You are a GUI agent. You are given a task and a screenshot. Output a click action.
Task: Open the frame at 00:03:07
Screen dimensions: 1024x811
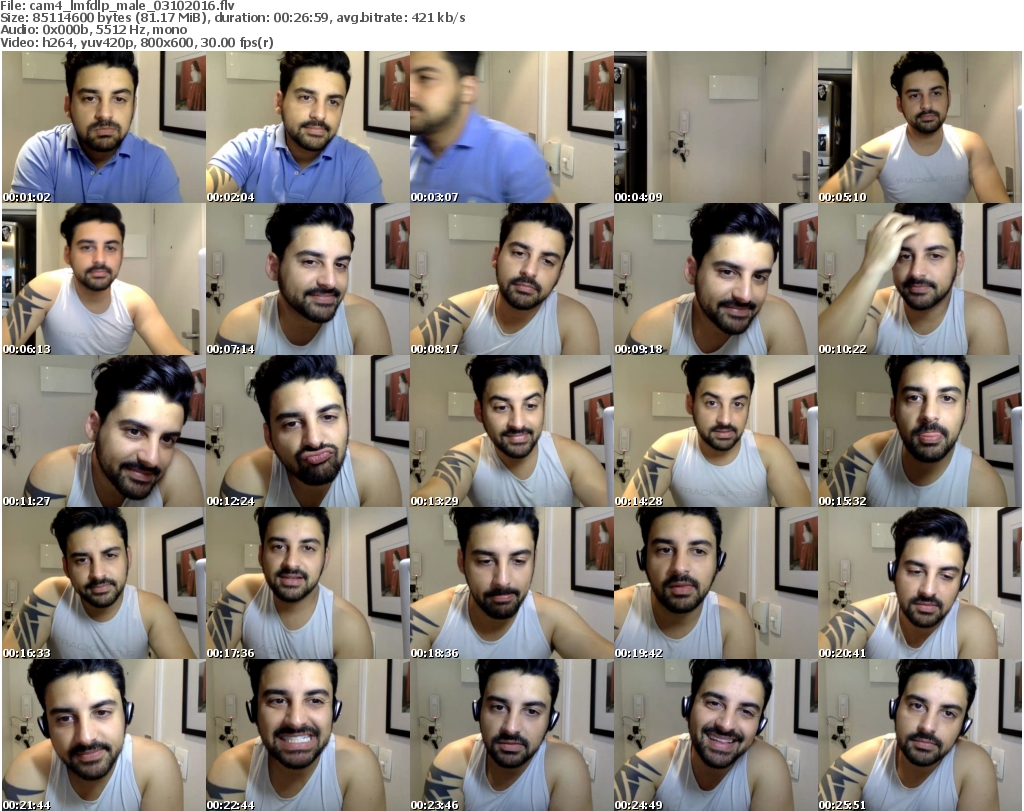click(511, 127)
